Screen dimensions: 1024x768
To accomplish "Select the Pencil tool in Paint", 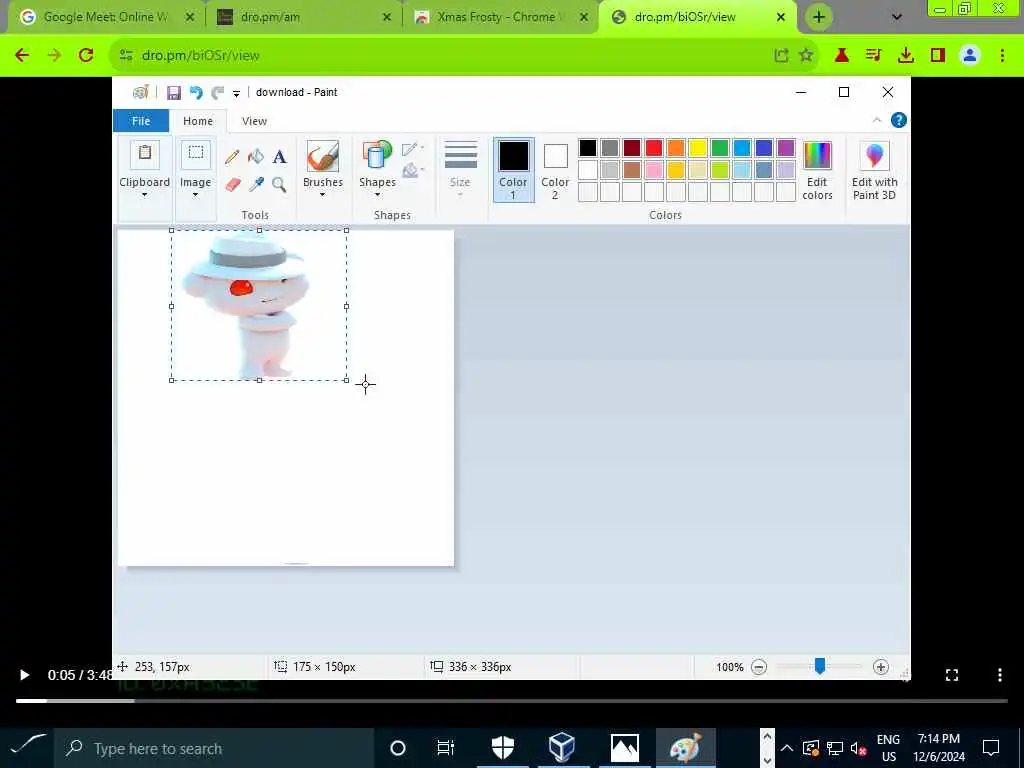I will point(232,157).
